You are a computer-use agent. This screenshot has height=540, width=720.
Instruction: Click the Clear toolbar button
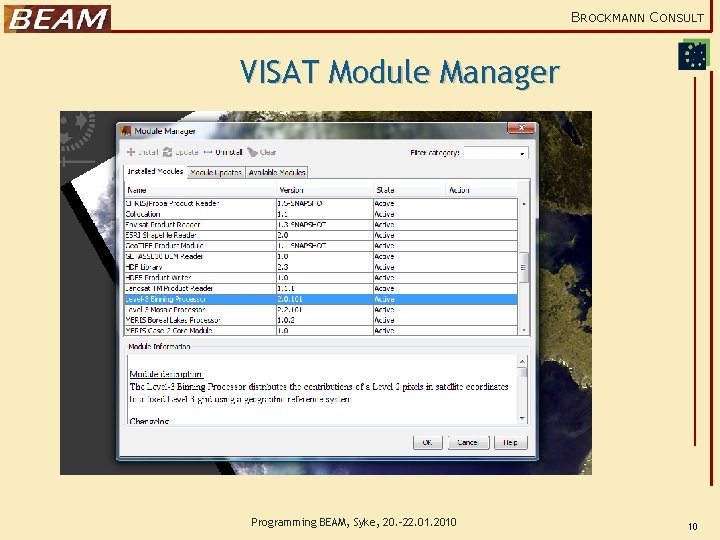click(x=262, y=152)
